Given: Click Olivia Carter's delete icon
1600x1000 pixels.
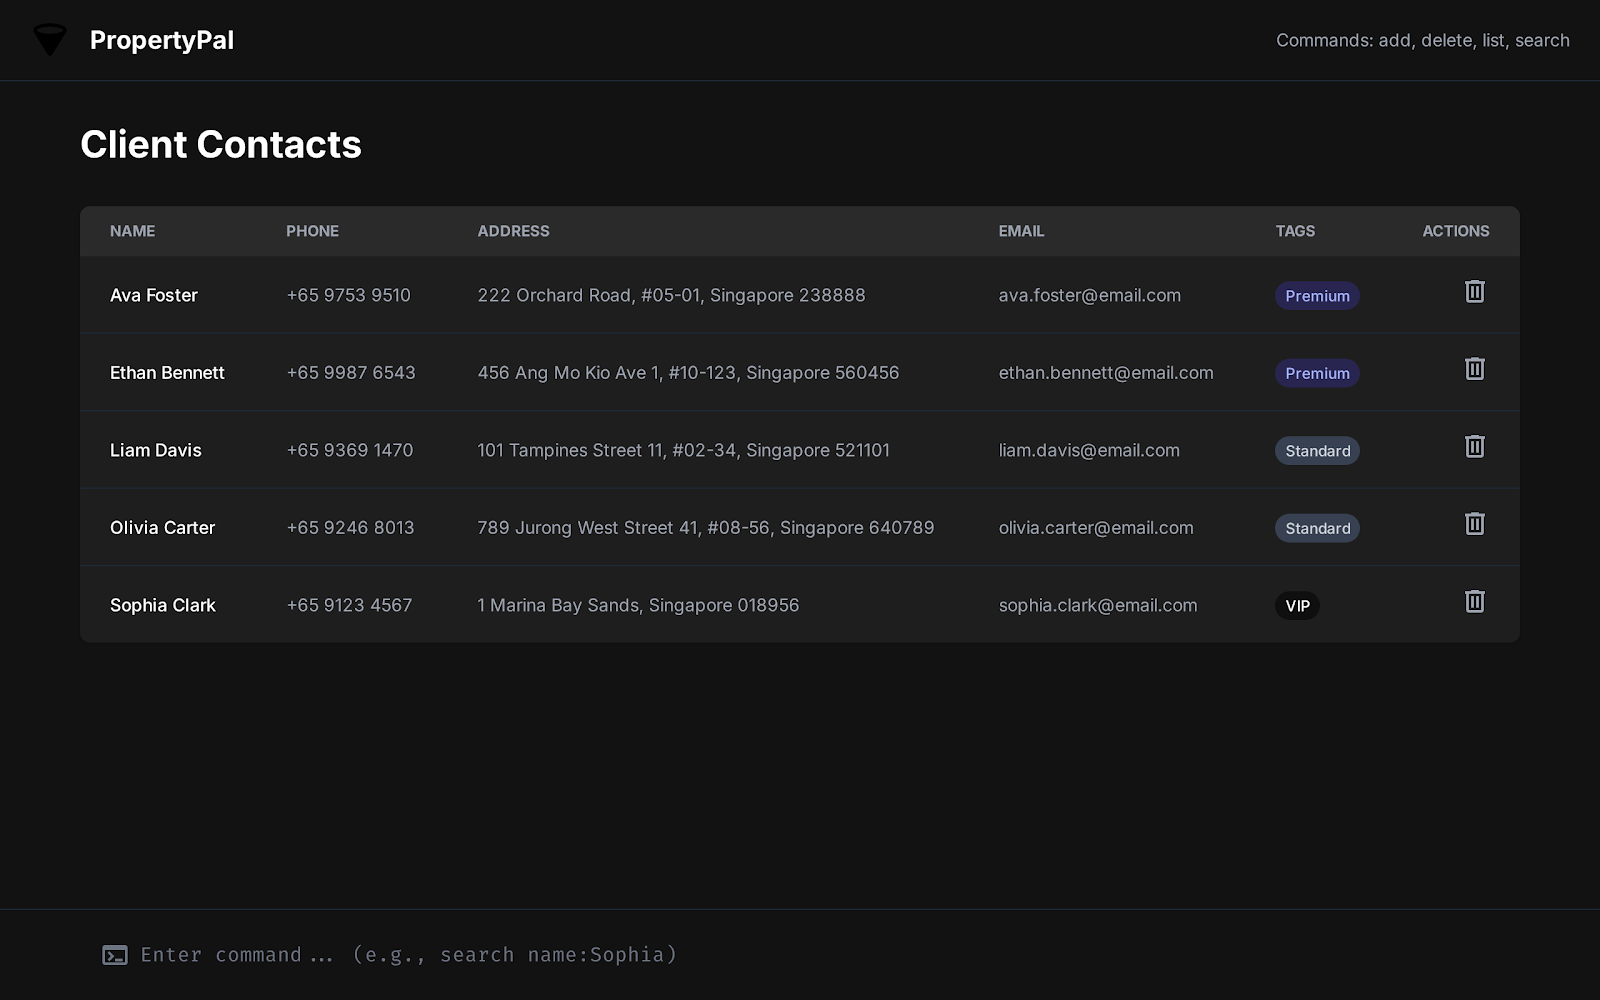Looking at the screenshot, I should 1474,524.
